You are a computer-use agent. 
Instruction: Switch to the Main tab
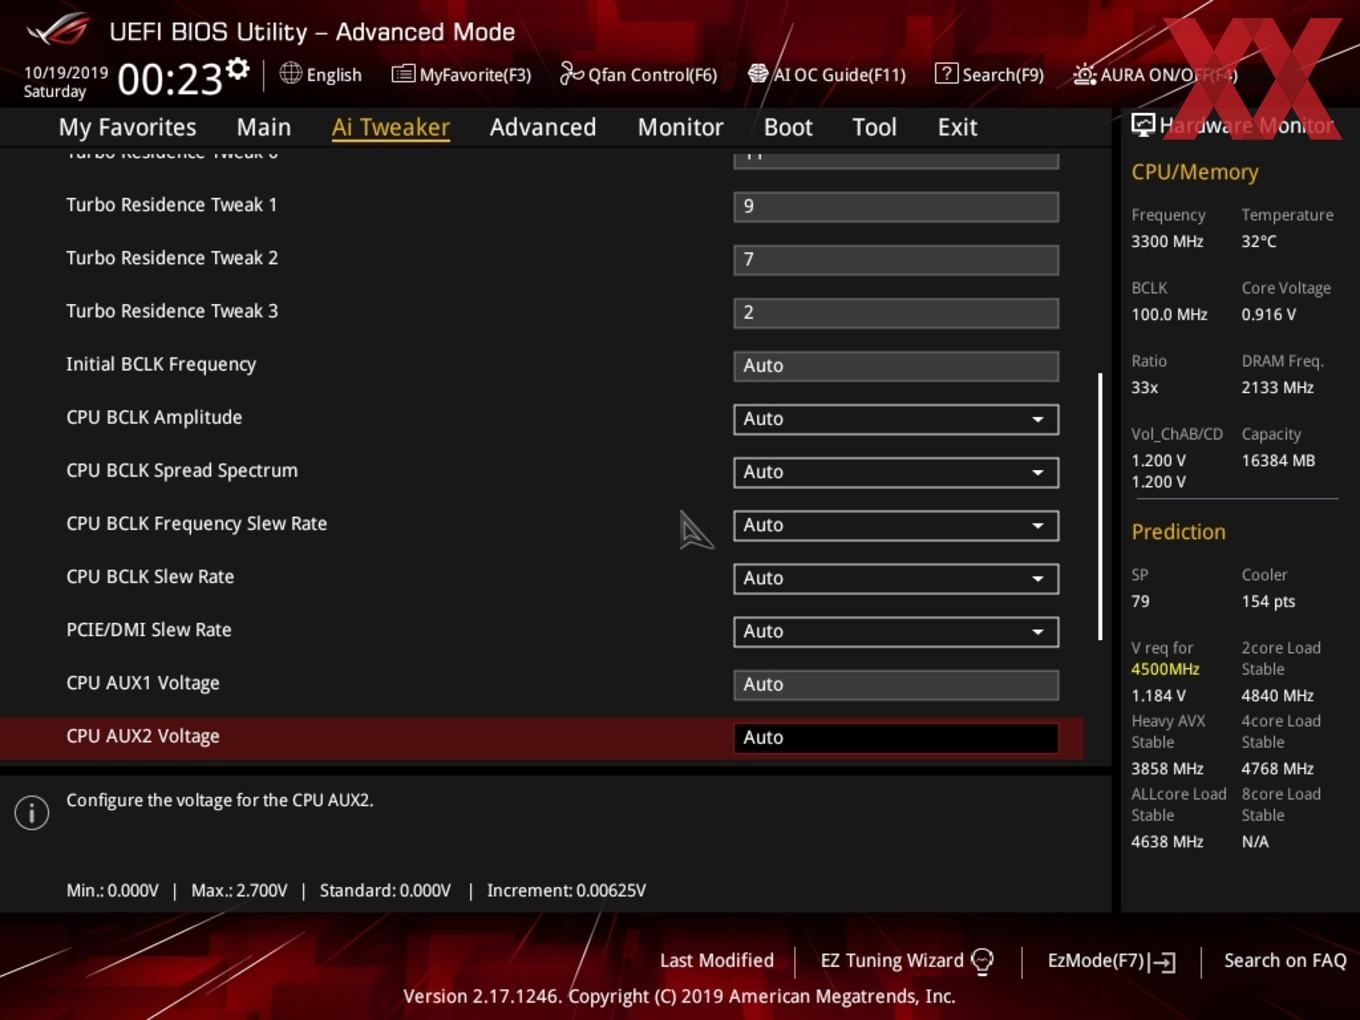point(264,127)
